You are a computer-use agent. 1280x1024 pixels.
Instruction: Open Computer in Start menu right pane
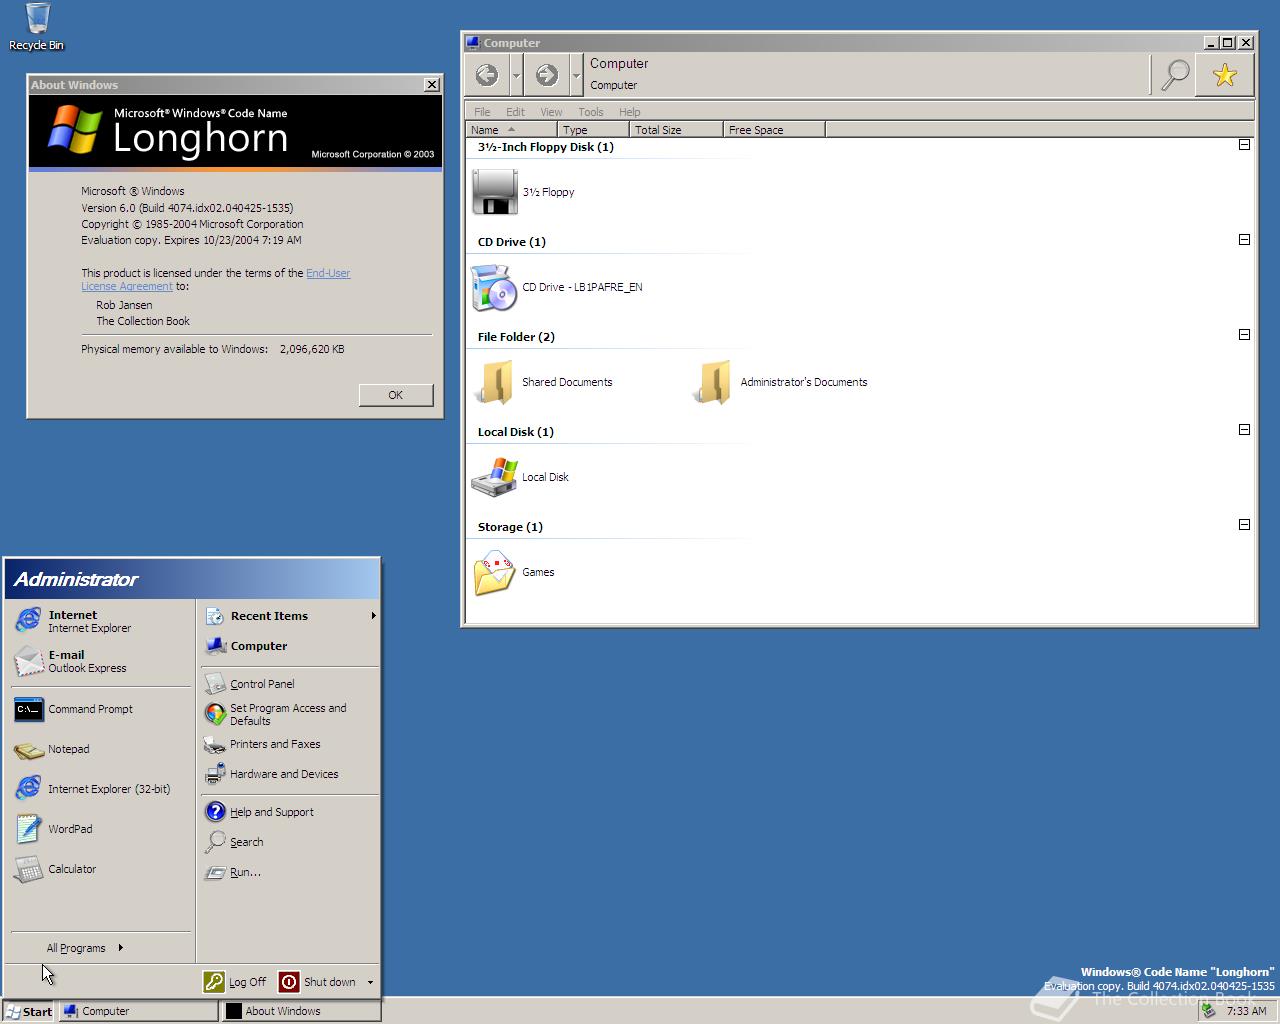(289, 646)
